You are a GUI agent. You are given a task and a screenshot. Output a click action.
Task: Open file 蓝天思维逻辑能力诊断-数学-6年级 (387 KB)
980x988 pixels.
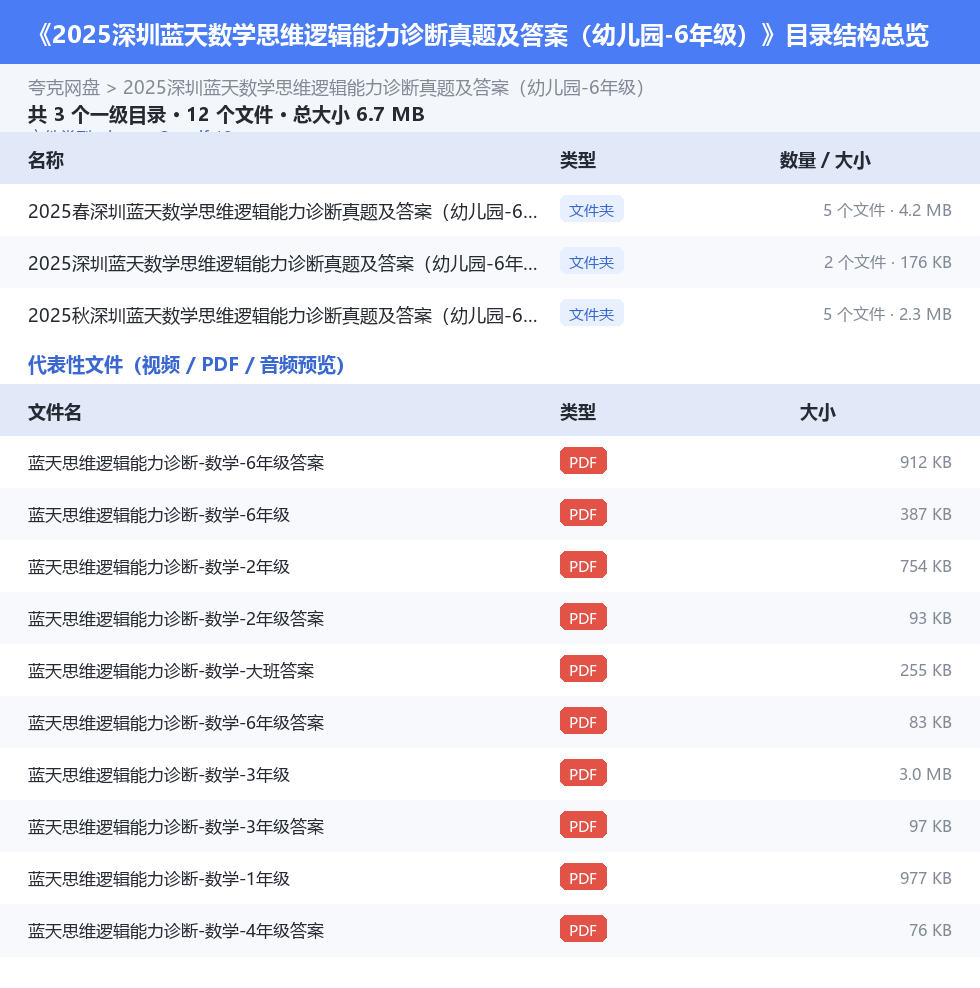tap(159, 515)
